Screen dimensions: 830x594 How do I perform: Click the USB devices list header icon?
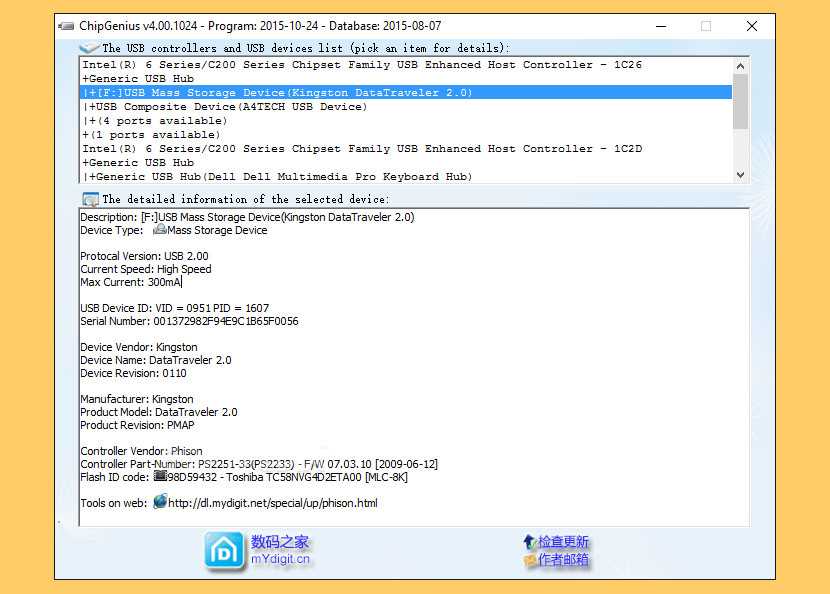[x=89, y=48]
